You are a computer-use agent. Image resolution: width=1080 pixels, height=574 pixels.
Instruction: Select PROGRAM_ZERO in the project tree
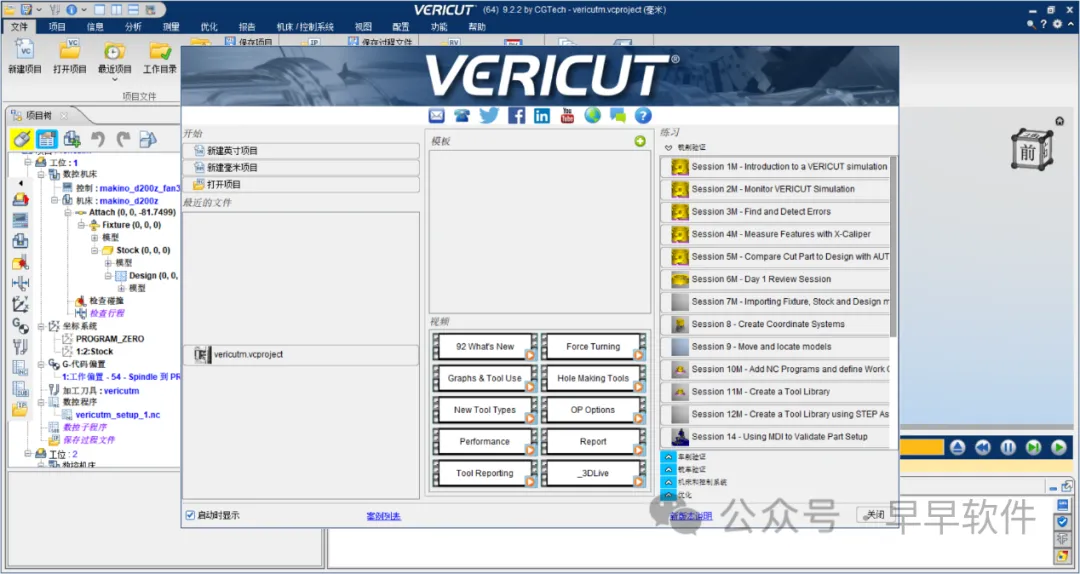click(110, 339)
